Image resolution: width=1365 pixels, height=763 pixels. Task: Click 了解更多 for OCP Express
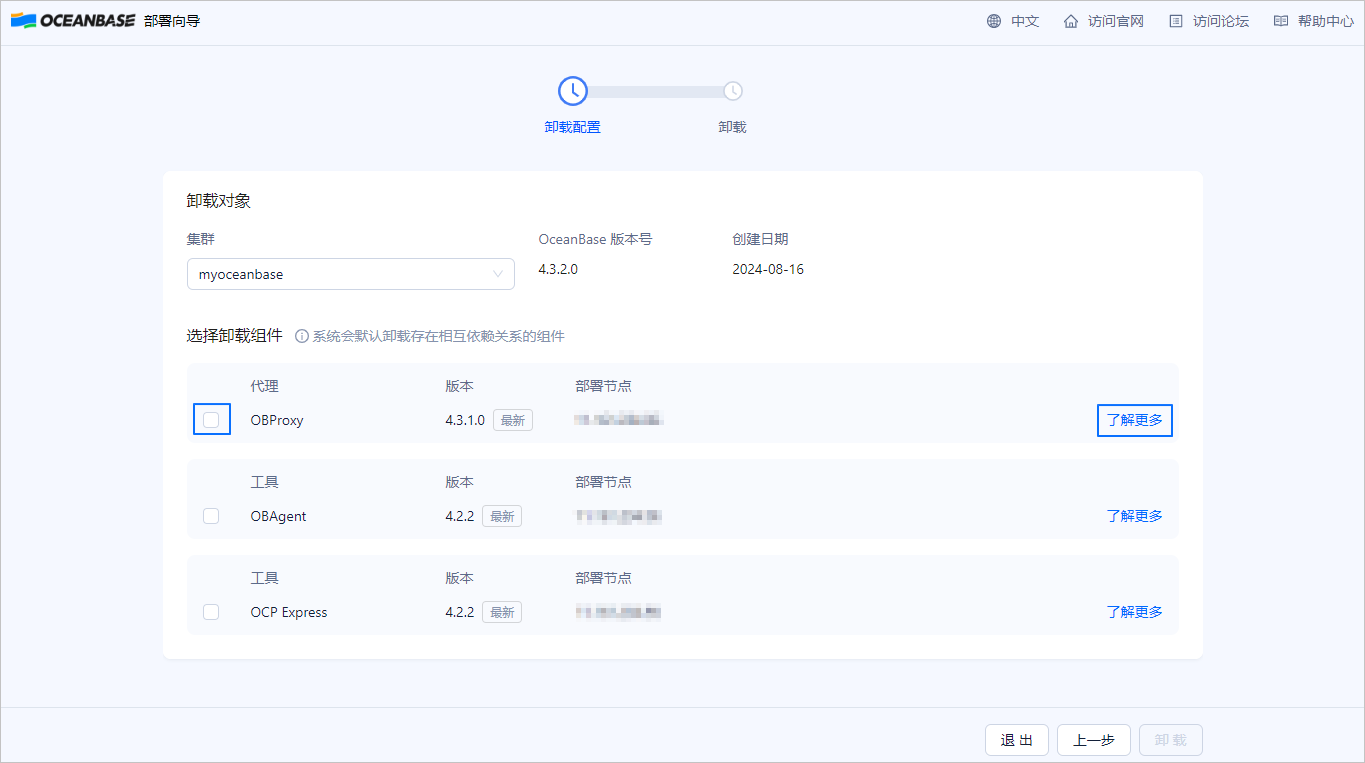click(1135, 612)
